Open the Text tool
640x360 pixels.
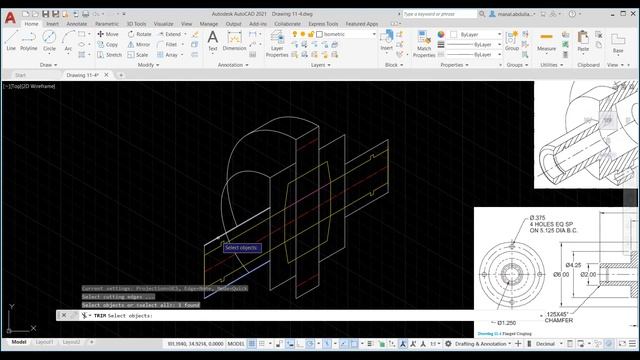pos(213,41)
